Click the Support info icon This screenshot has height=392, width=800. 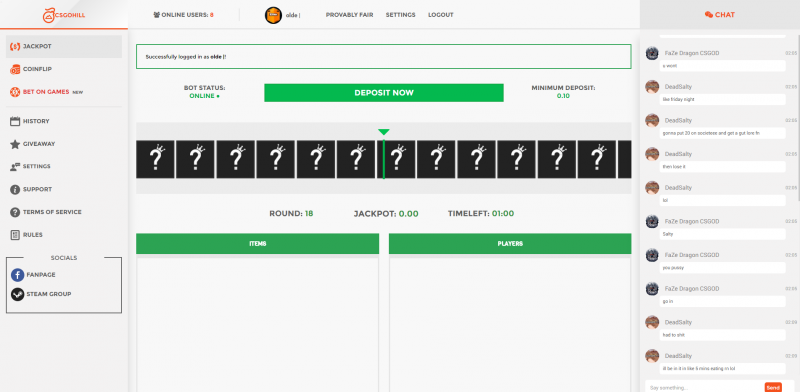click(15, 189)
